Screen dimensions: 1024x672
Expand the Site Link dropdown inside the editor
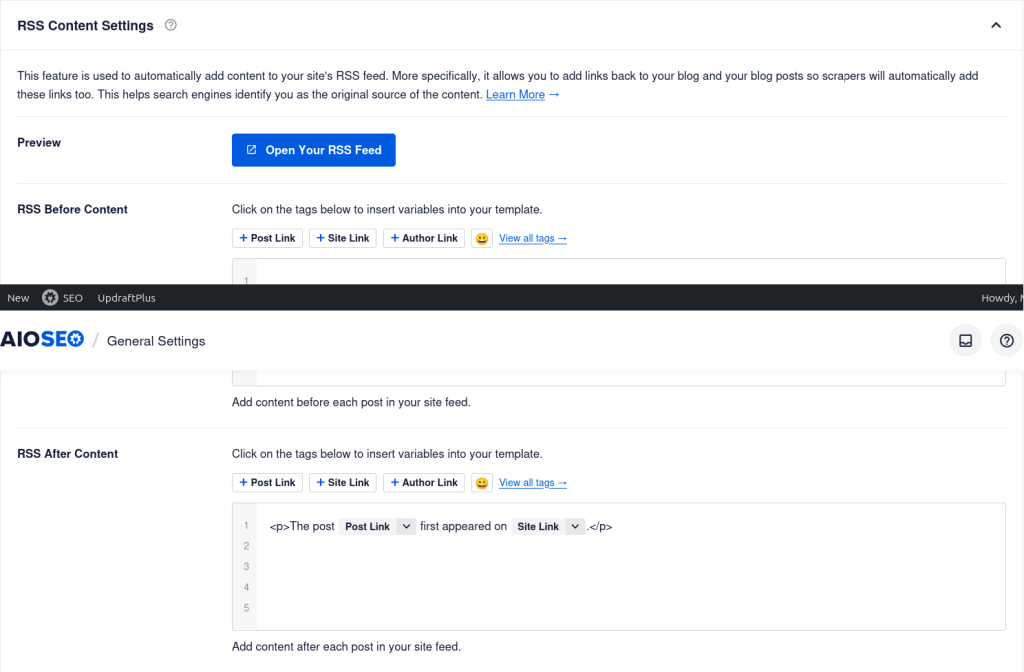coord(574,526)
